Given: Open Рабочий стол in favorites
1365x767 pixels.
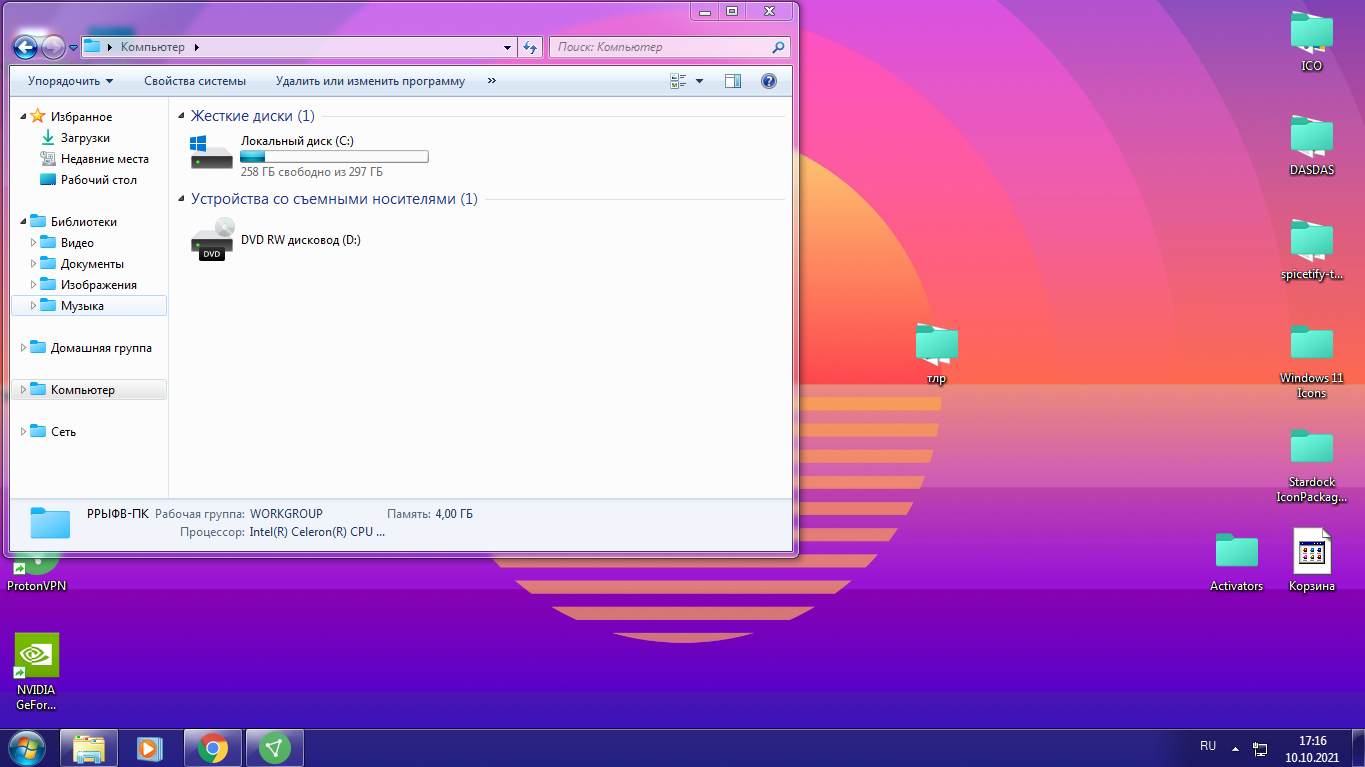Looking at the screenshot, I should pyautogui.click(x=98, y=180).
